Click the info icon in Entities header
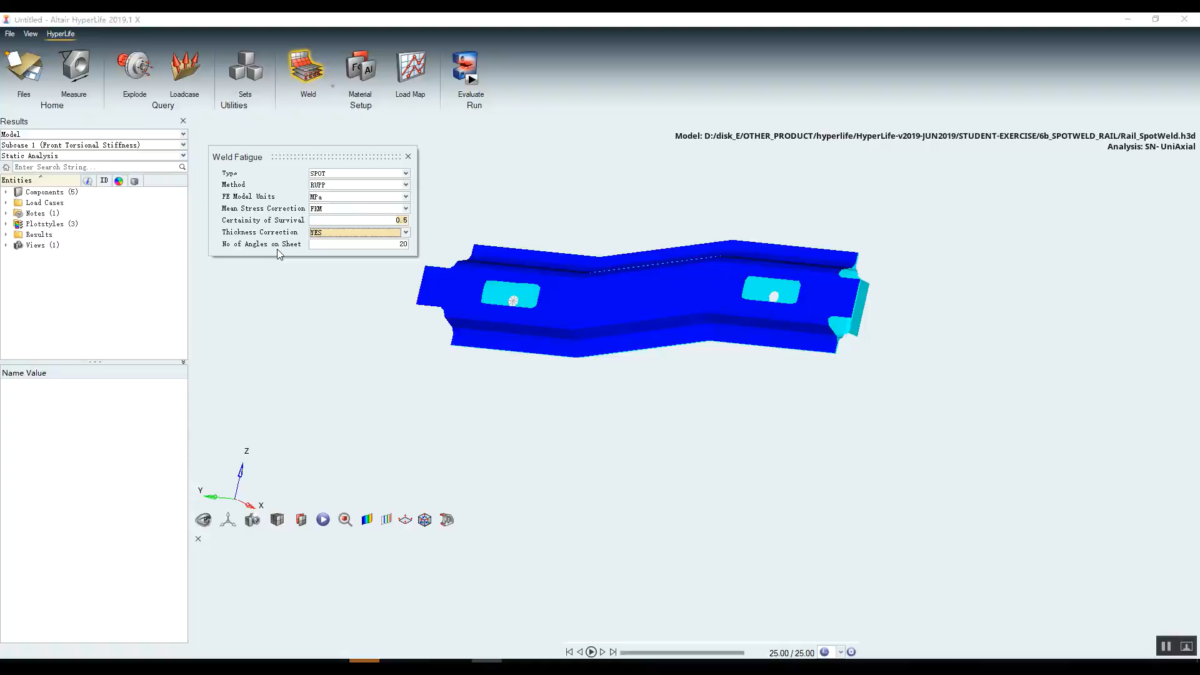 click(x=88, y=181)
